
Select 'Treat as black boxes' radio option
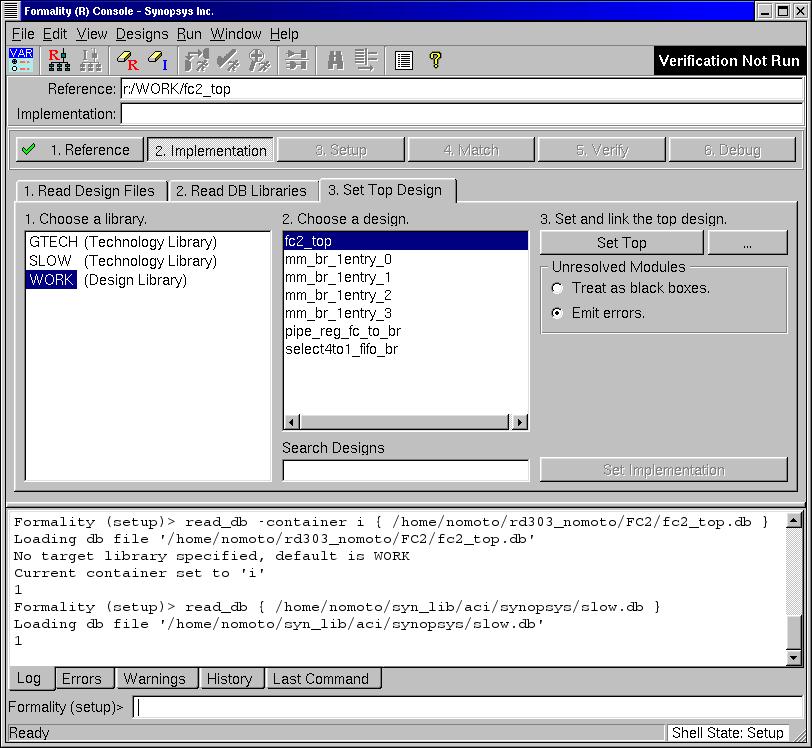coord(557,288)
